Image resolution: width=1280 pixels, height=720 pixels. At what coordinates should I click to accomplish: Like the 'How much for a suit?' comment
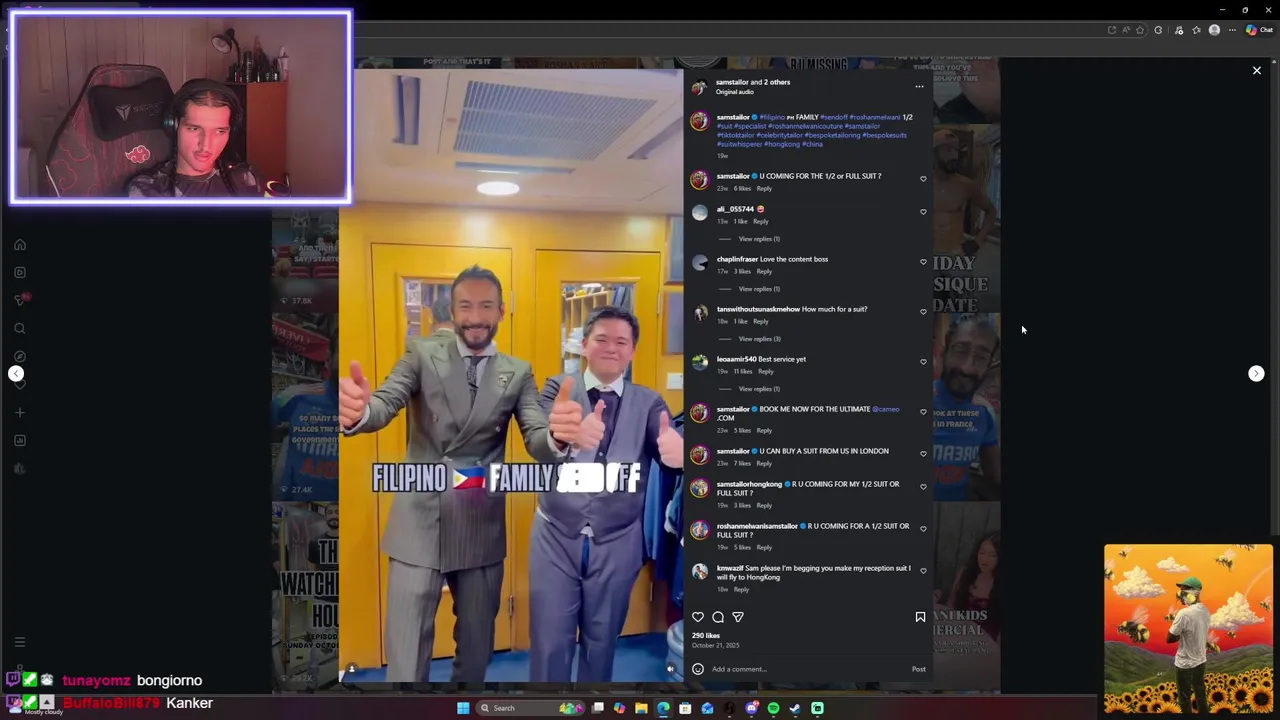(923, 312)
